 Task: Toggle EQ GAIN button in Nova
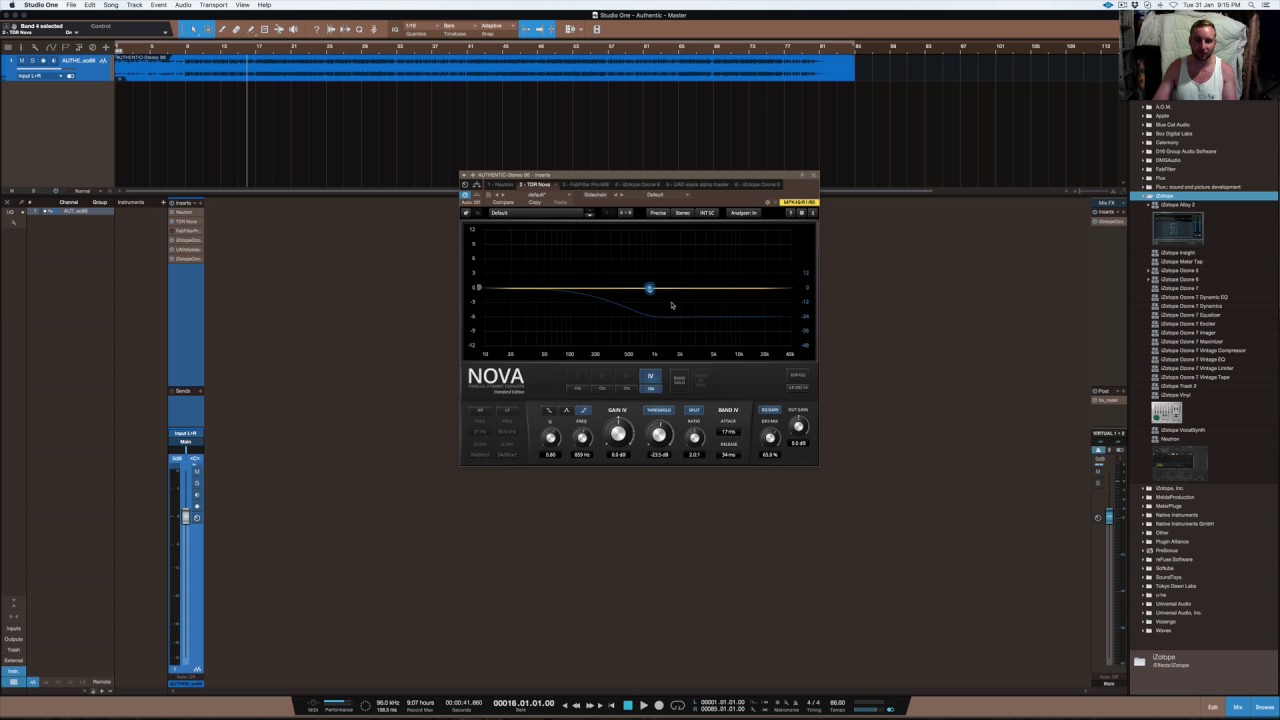point(769,410)
